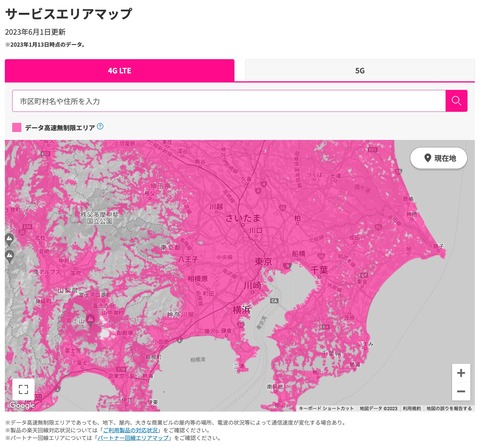Click the 東京 label on the map
This screenshot has height=446, width=480.
pos(263,261)
